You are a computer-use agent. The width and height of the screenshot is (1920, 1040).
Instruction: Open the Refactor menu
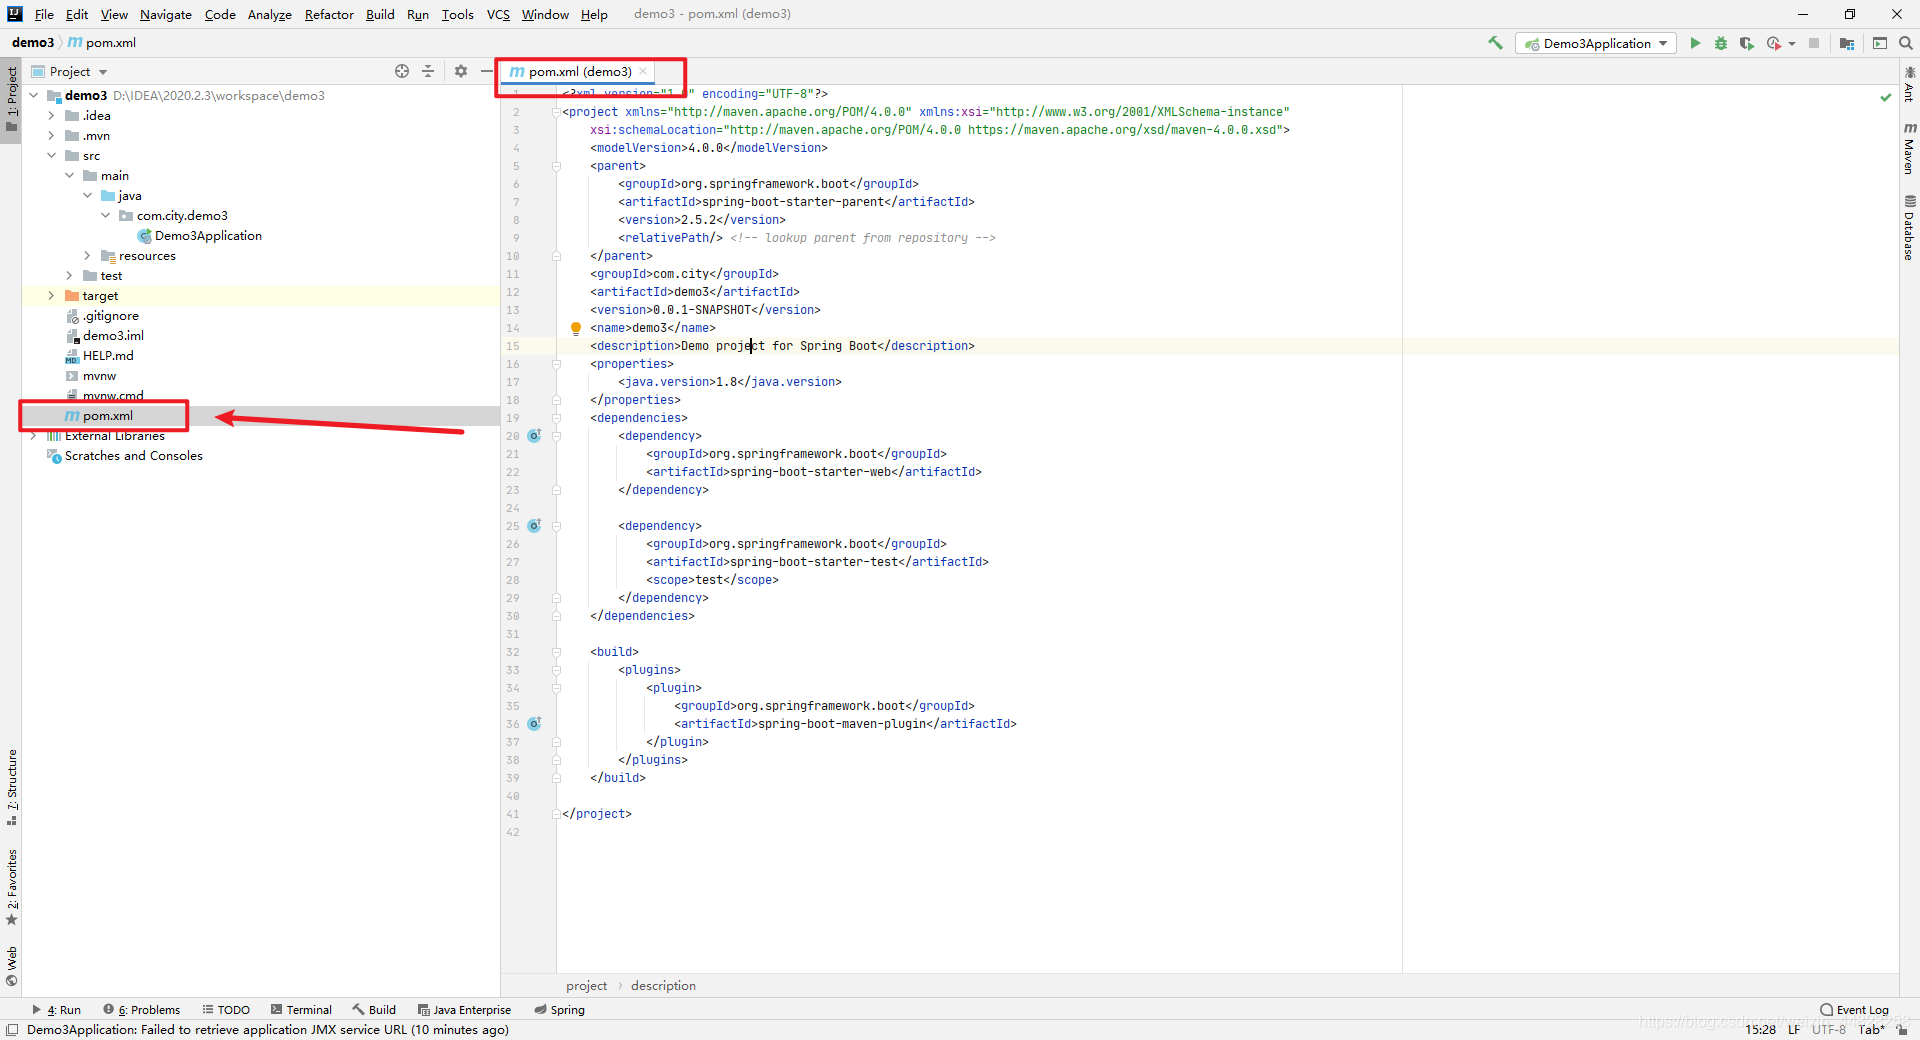pyautogui.click(x=329, y=14)
